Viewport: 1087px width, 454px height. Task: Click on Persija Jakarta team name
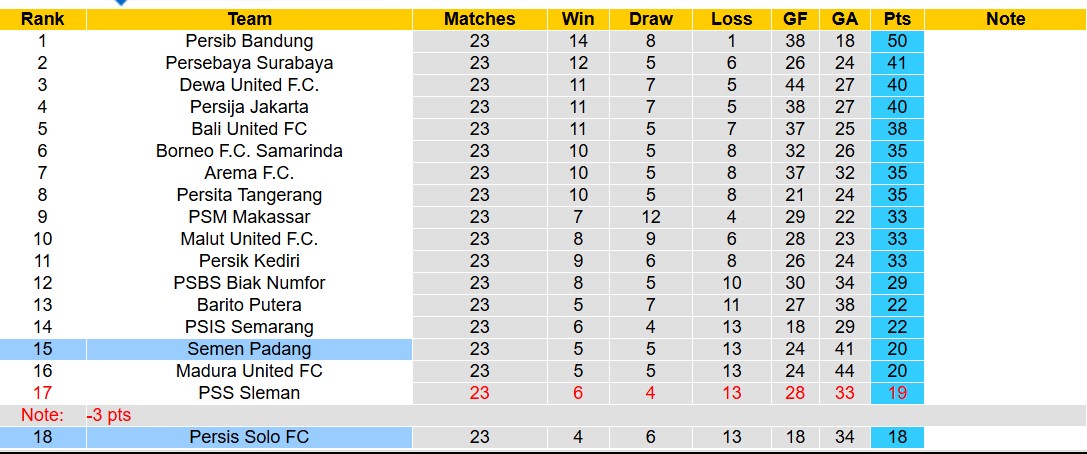coord(249,107)
